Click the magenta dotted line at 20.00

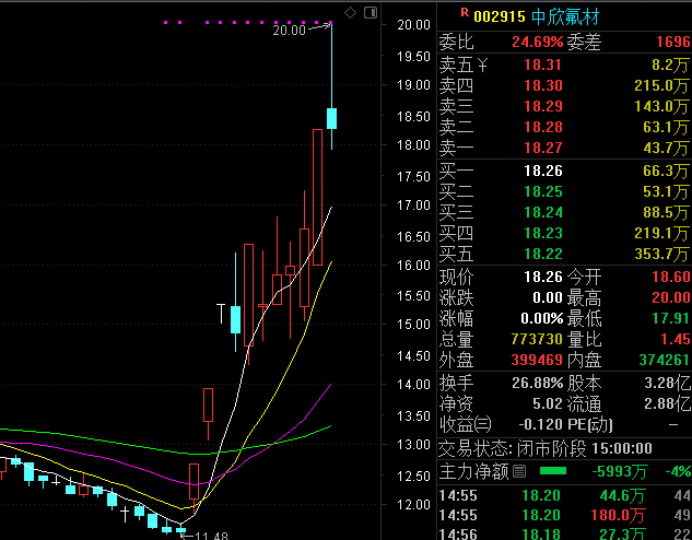[x=247, y=22]
